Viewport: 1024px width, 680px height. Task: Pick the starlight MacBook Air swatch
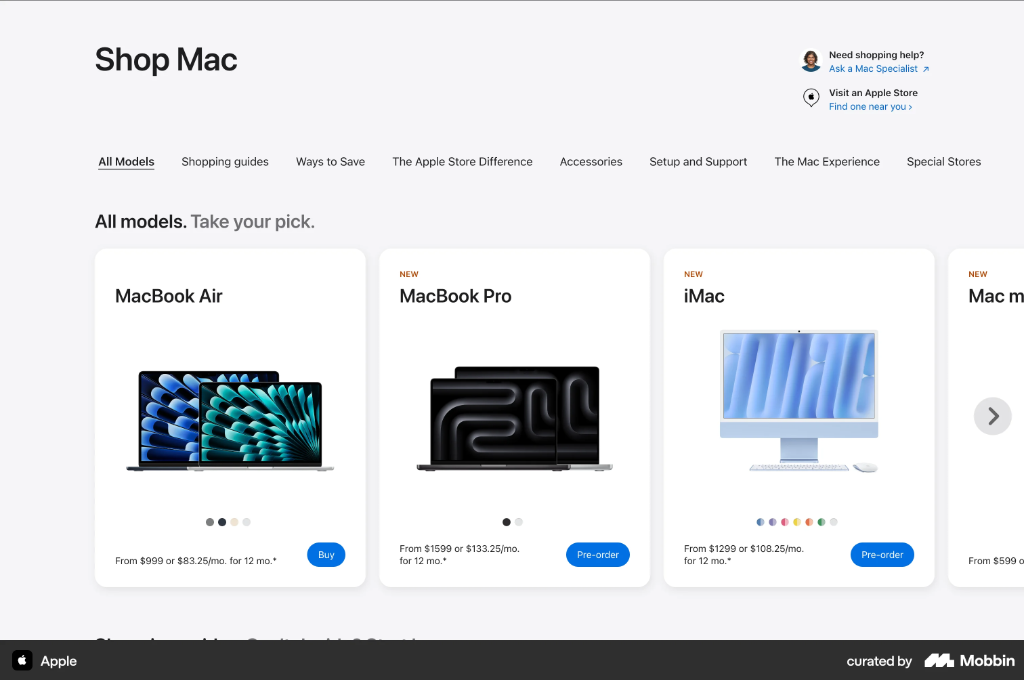(x=234, y=522)
